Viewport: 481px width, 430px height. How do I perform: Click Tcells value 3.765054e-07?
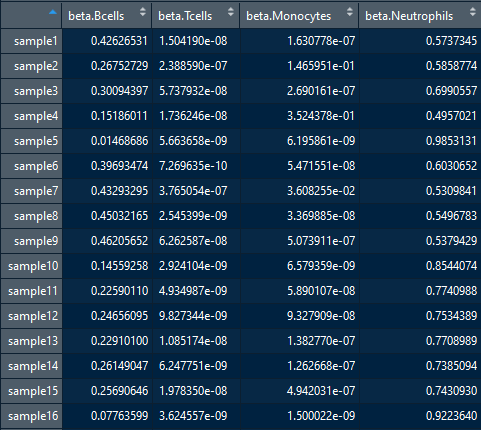193,191
